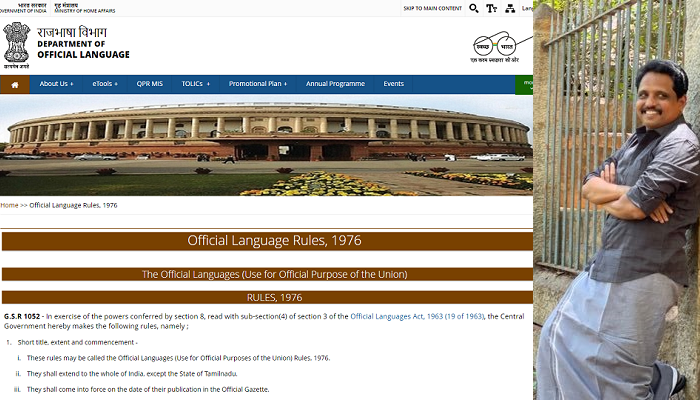Open the Events menu item

click(x=393, y=84)
